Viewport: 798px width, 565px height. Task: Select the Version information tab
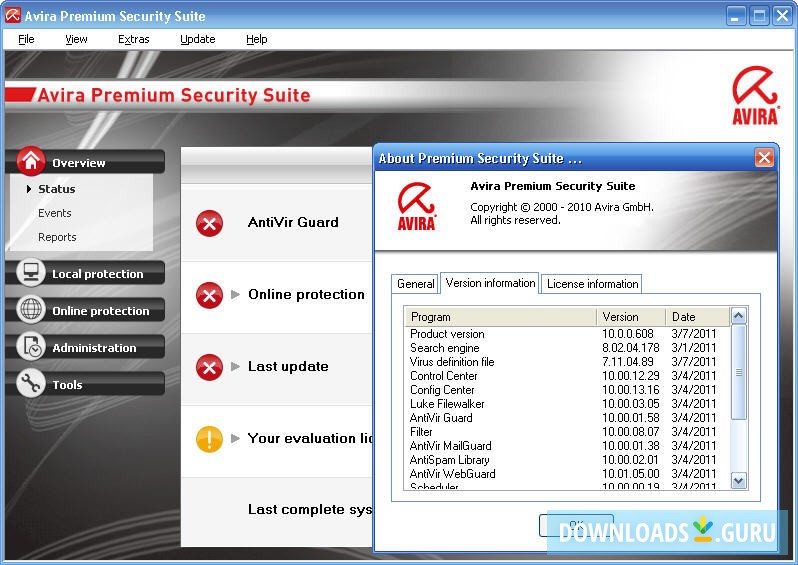(x=490, y=283)
